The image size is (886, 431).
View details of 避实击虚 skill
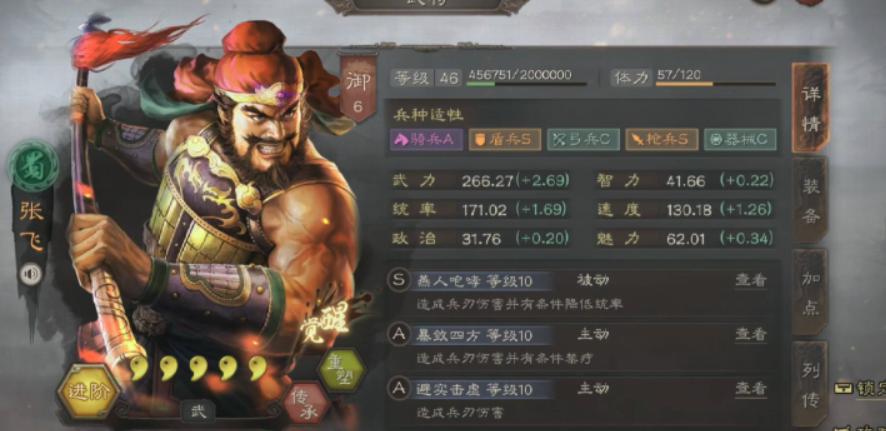(x=750, y=389)
